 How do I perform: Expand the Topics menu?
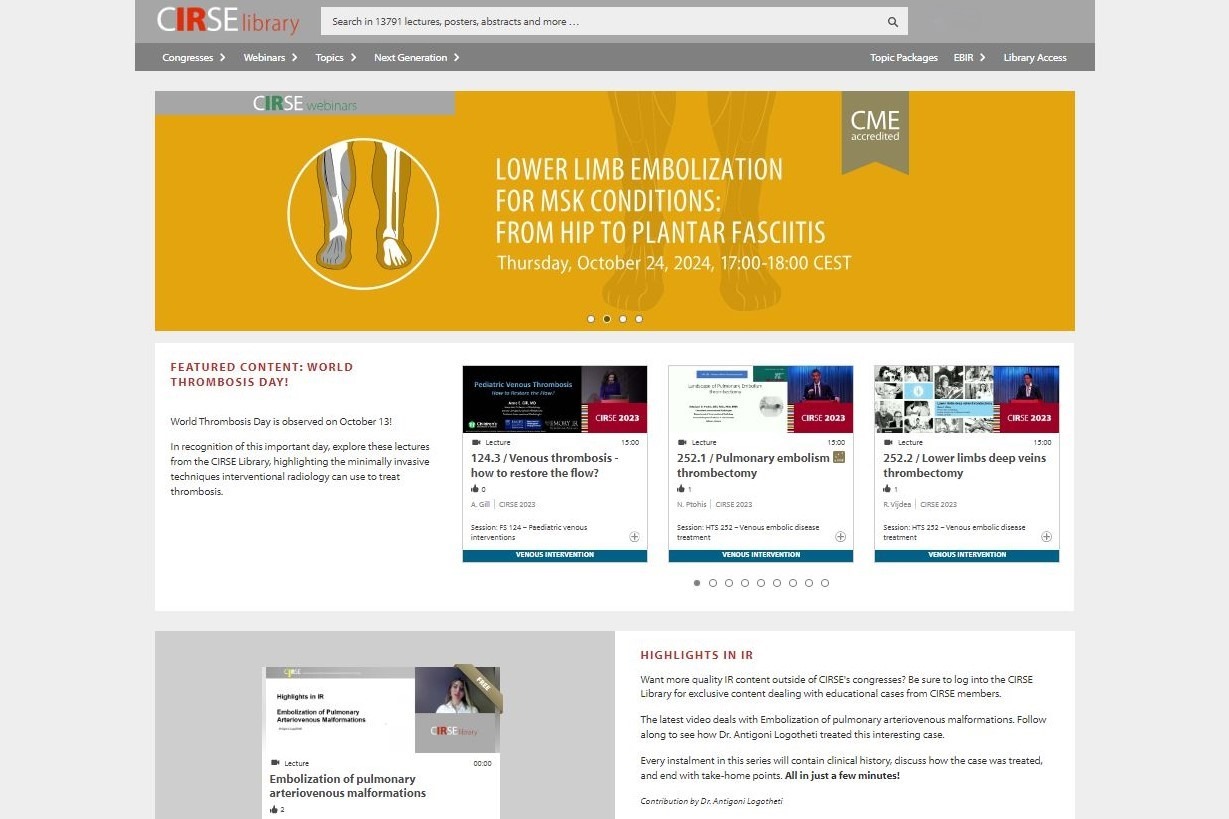[x=336, y=57]
